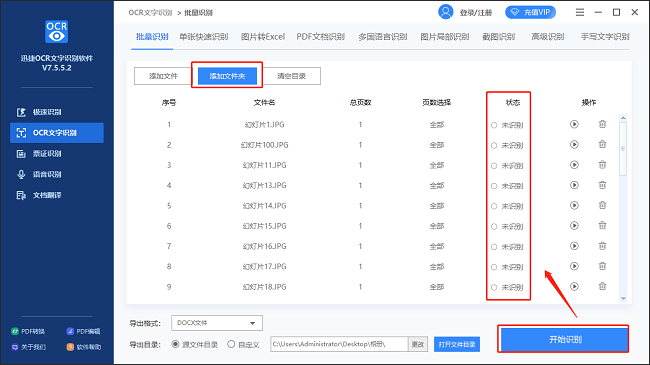Switch to 批量识别 tab
This screenshot has width=650, height=365.
152,37
